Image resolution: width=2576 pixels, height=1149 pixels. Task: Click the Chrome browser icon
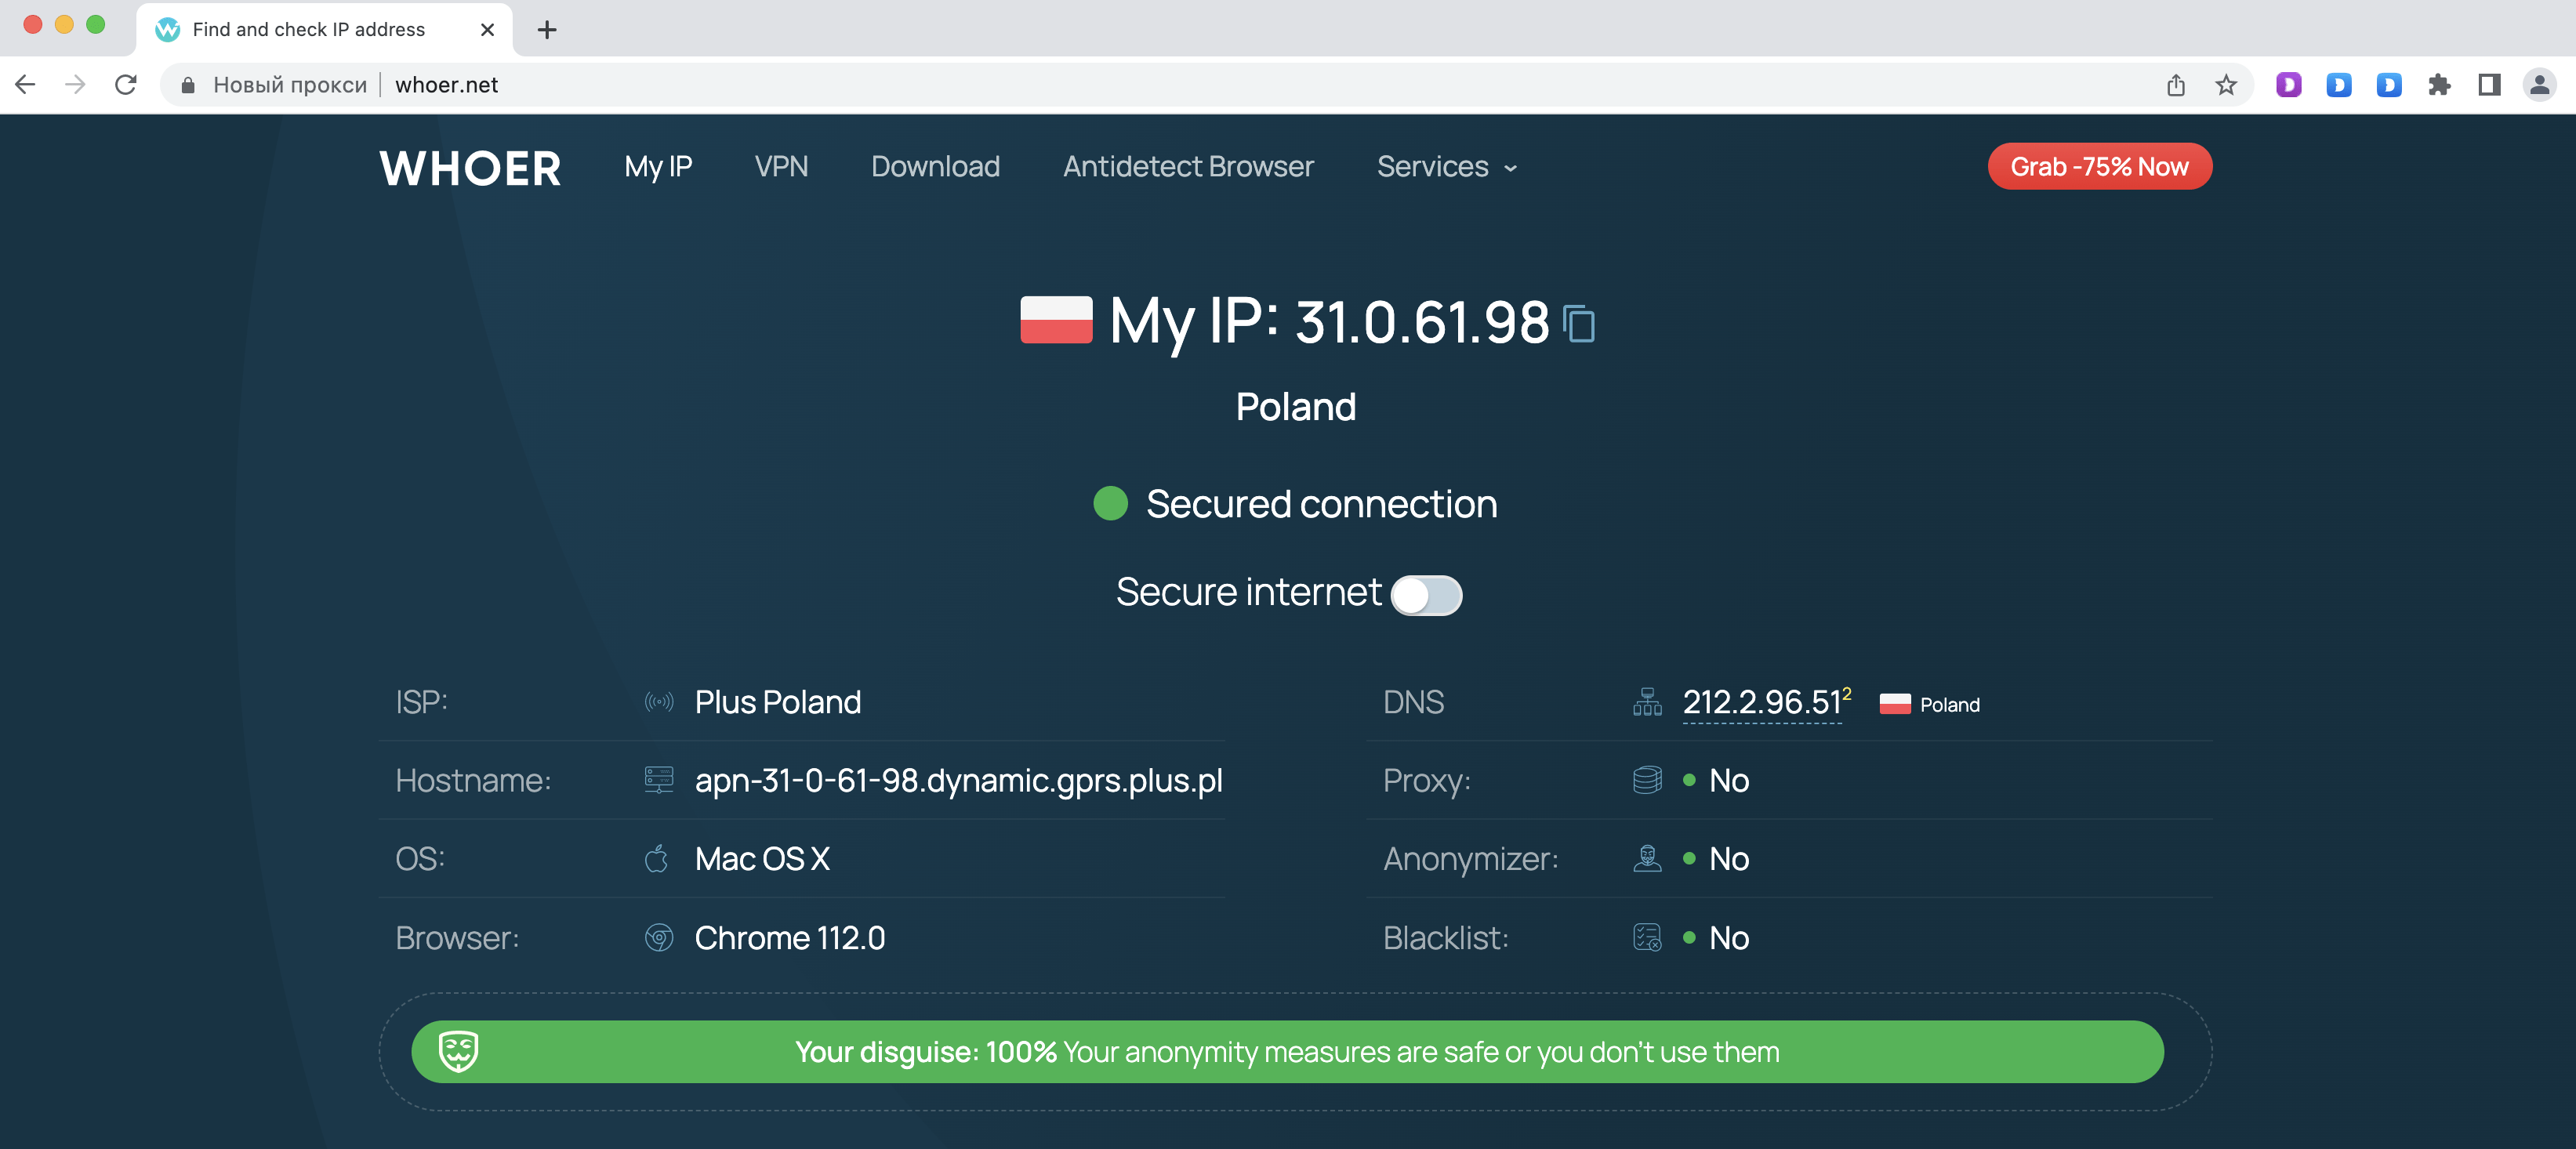(x=659, y=937)
